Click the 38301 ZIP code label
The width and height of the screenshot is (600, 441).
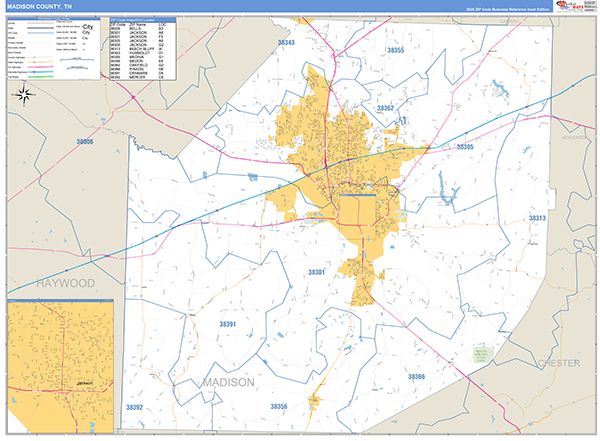tap(317, 272)
